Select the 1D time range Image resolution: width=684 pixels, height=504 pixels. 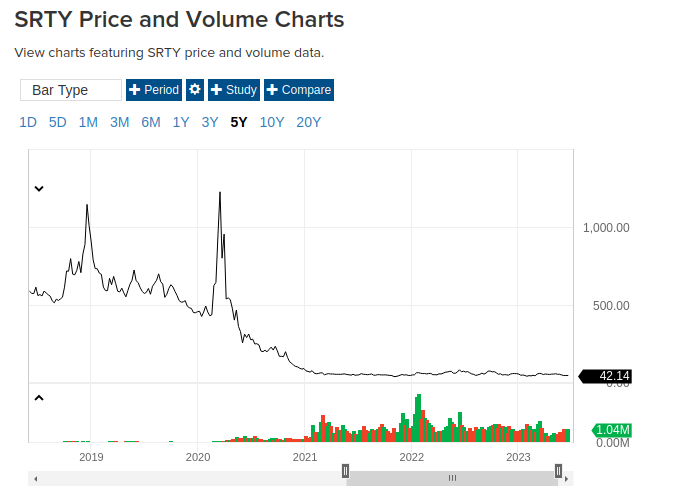28,123
